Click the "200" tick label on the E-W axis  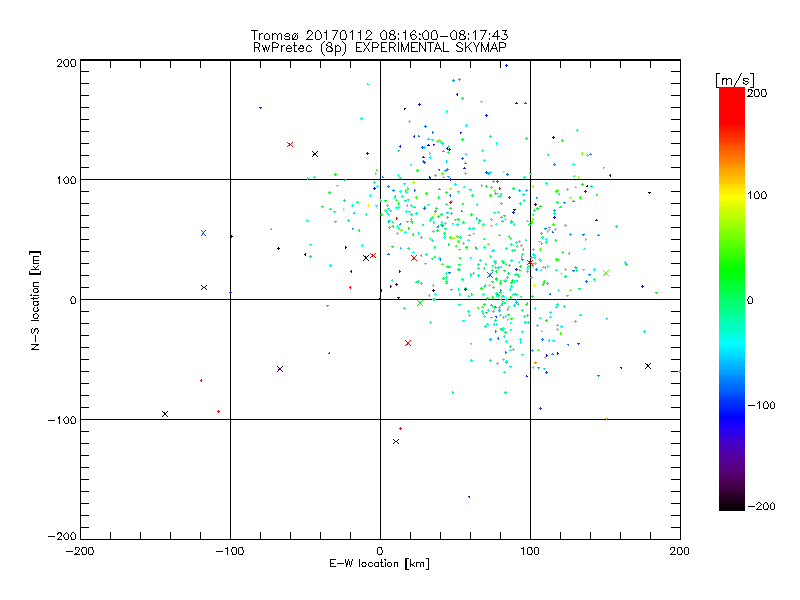[x=680, y=551]
